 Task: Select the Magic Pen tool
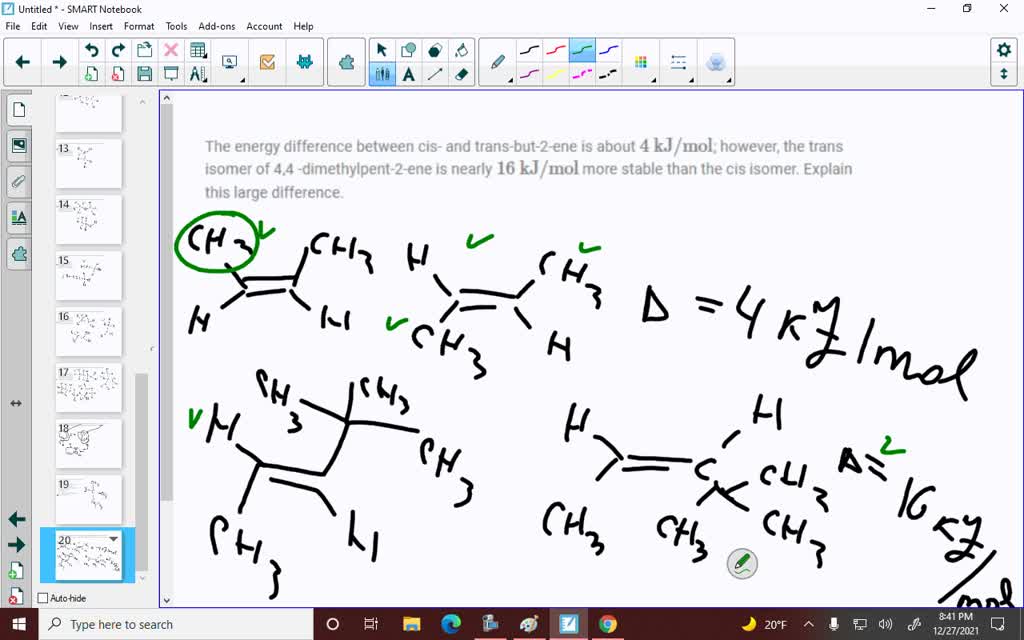pos(497,60)
